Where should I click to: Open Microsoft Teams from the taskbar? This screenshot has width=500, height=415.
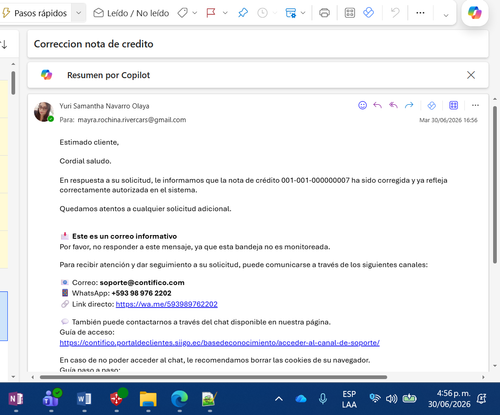[x=51, y=399]
